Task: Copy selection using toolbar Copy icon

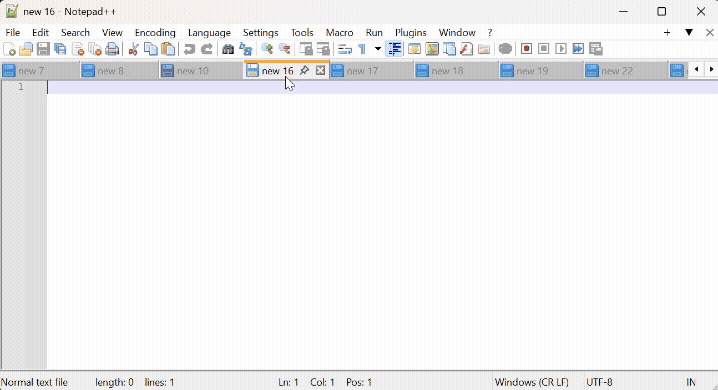Action: pos(151,49)
